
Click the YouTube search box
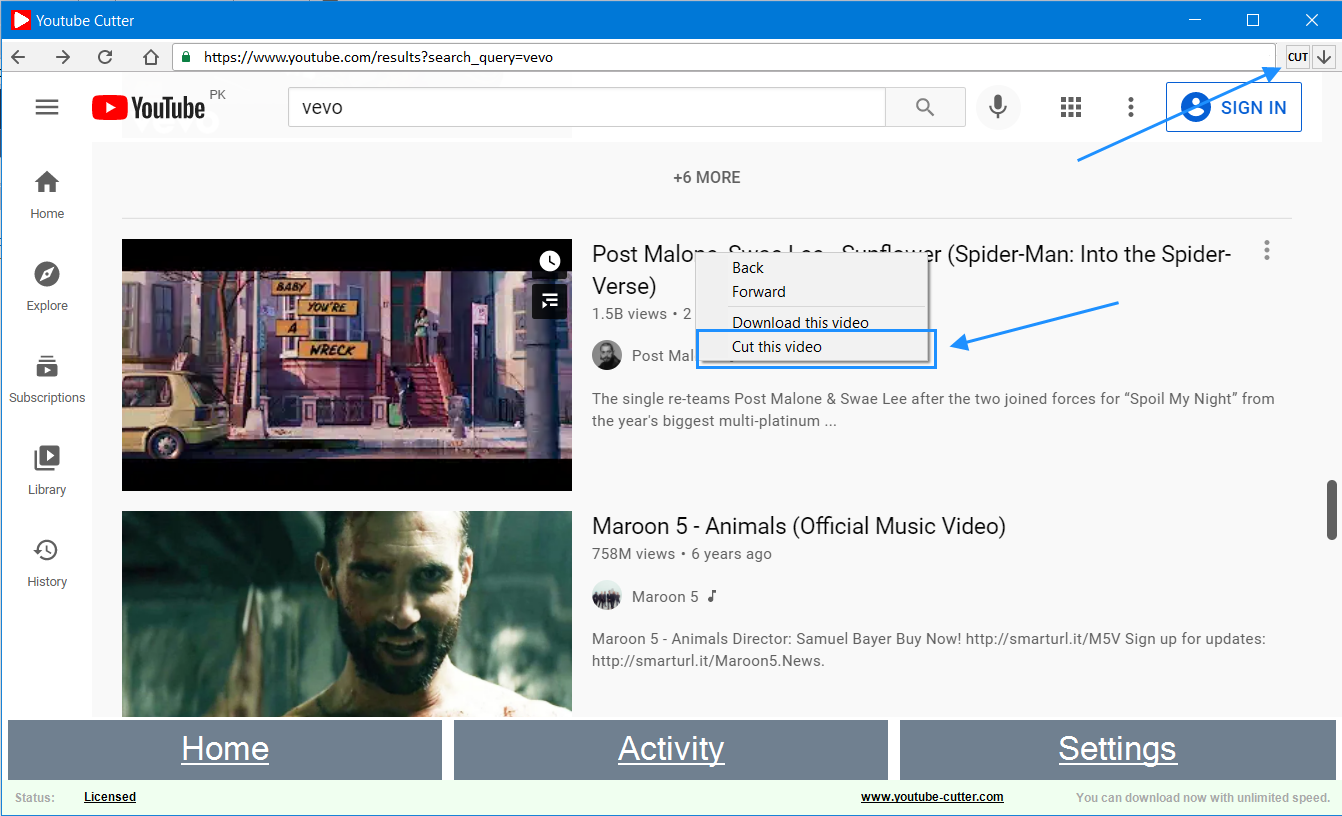(x=587, y=107)
